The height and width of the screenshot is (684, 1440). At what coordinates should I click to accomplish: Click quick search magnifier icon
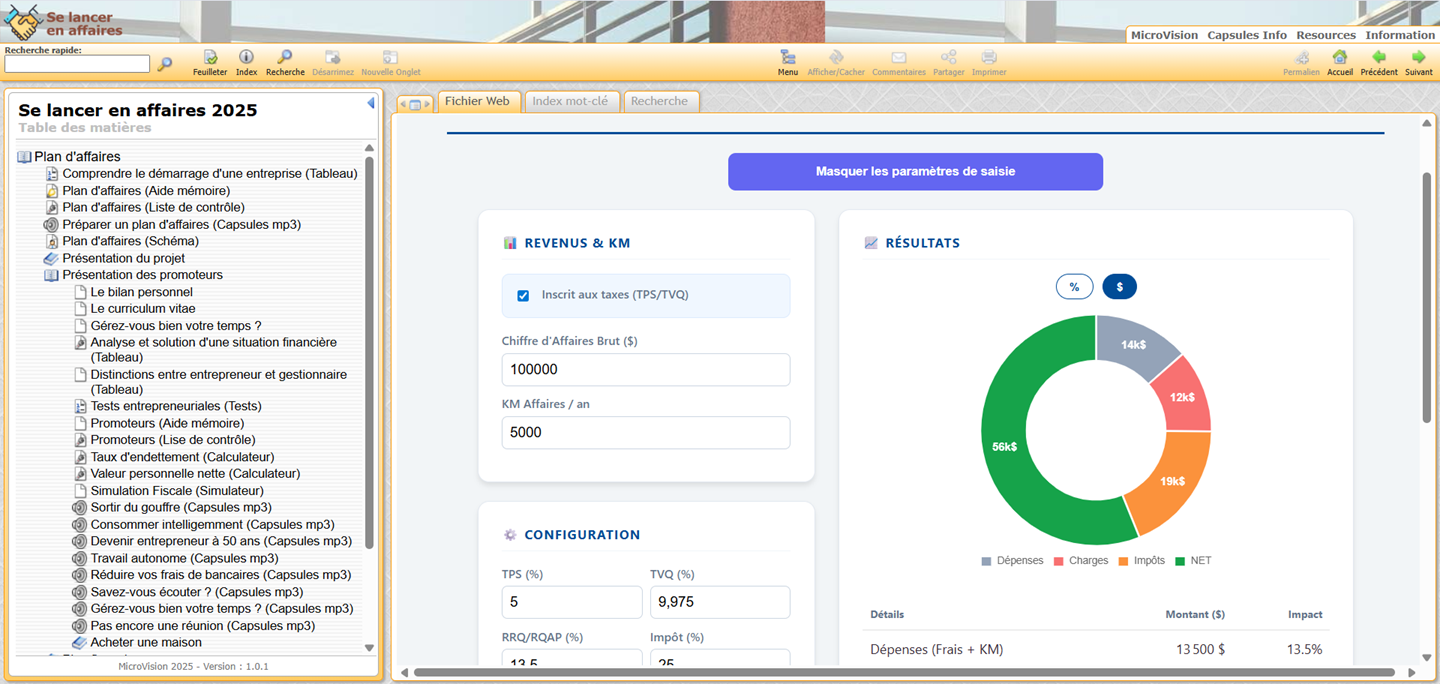pos(165,64)
